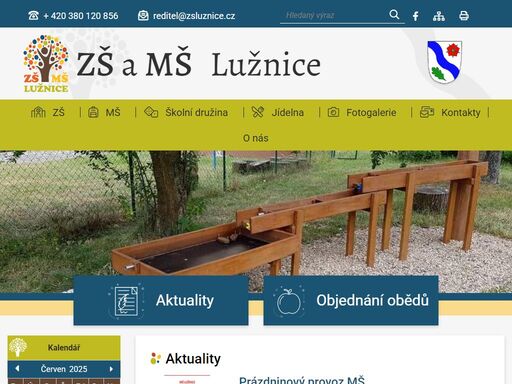Viewport: 512px width, 384px height.
Task: Open the ZŠ menu item
Action: pyautogui.click(x=58, y=112)
